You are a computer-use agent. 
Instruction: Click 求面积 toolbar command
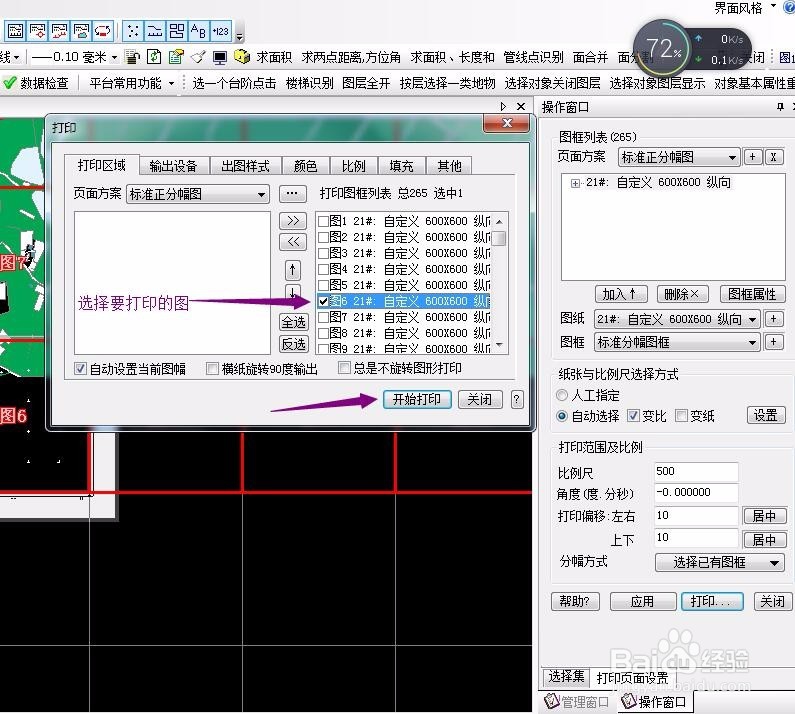[274, 57]
